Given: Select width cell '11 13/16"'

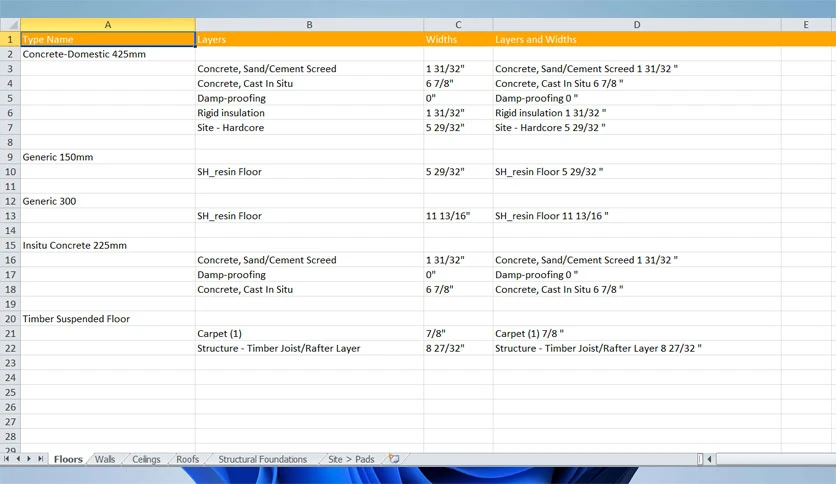Looking at the screenshot, I should point(458,216).
